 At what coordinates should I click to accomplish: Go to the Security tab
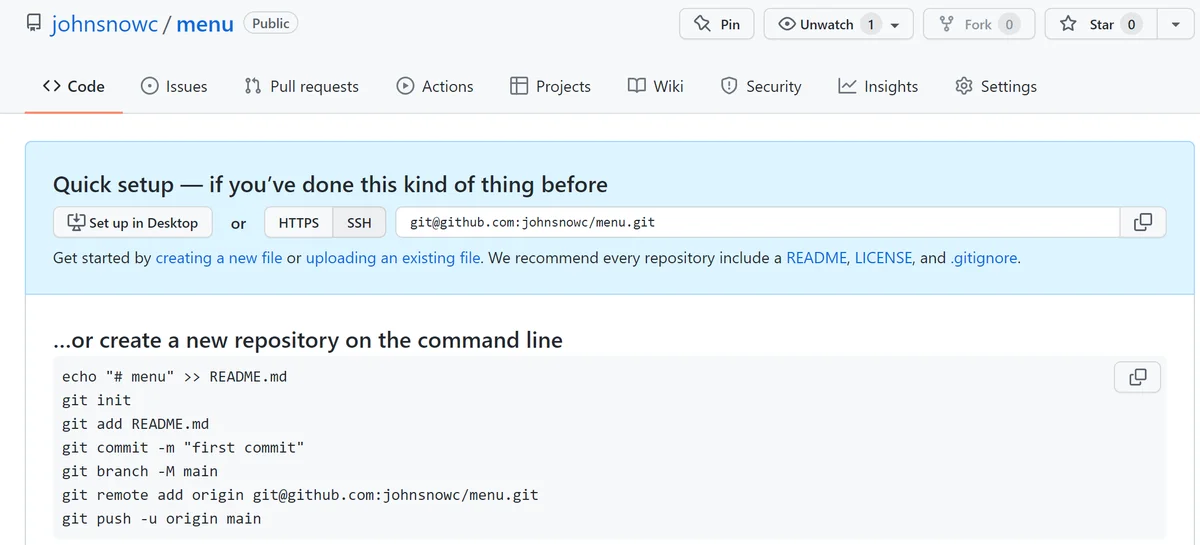point(761,86)
